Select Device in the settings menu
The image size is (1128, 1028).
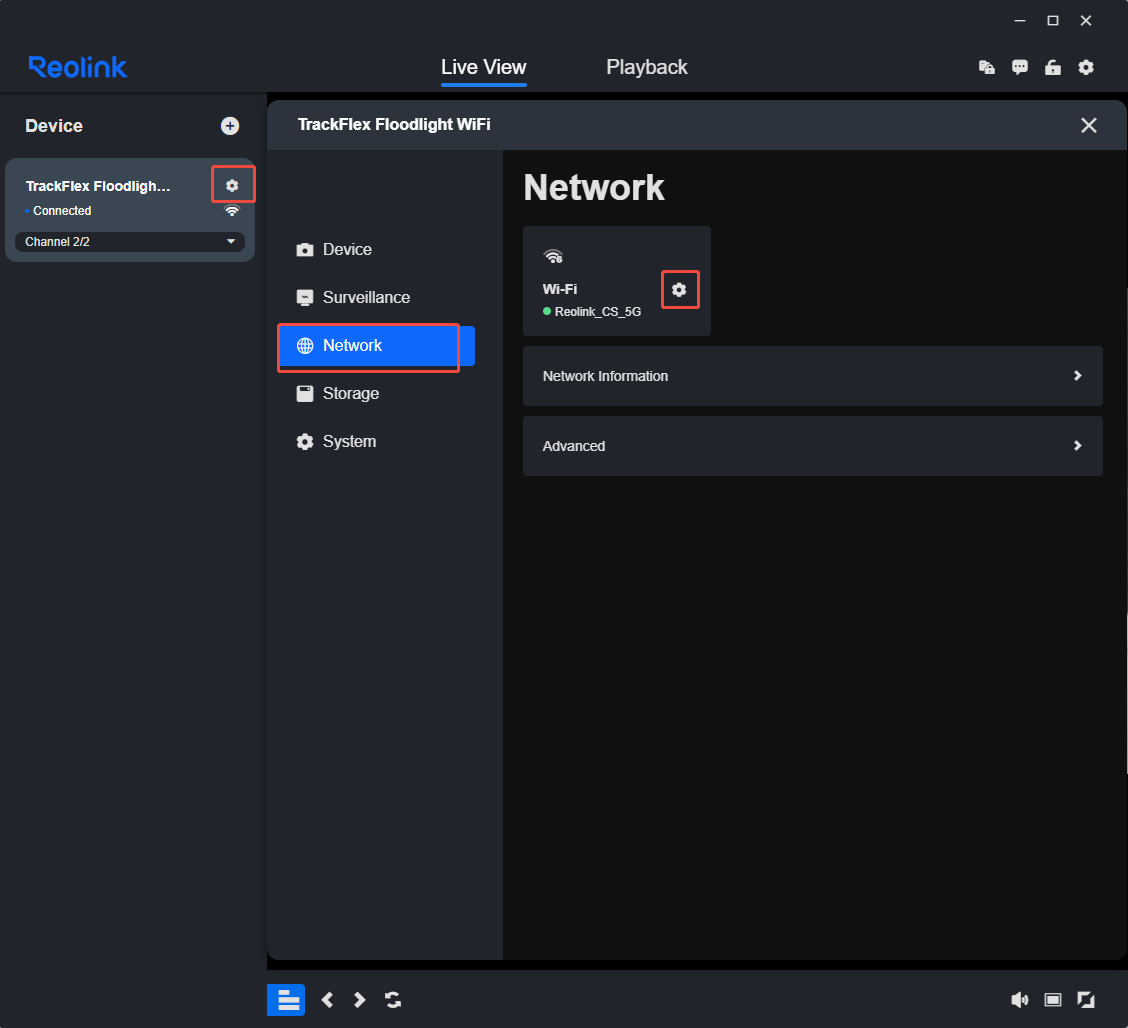376,250
